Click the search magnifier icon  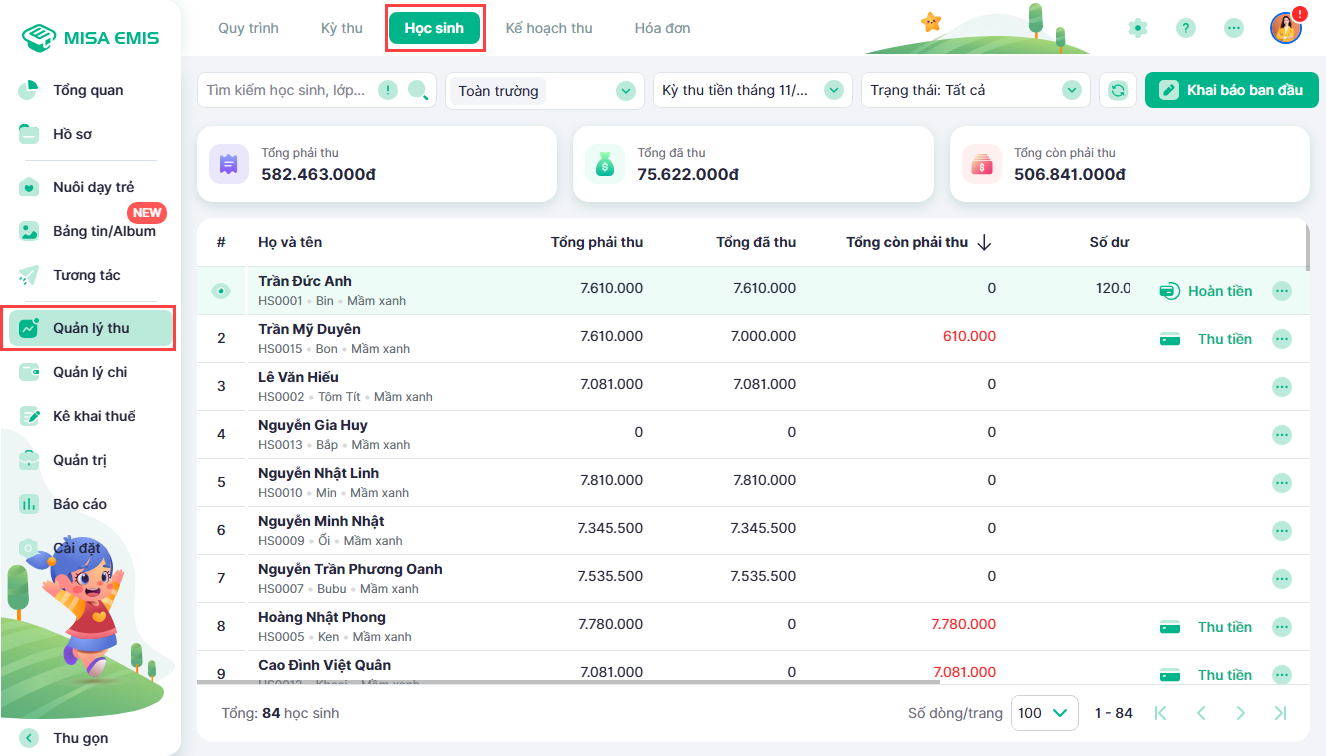[418, 91]
